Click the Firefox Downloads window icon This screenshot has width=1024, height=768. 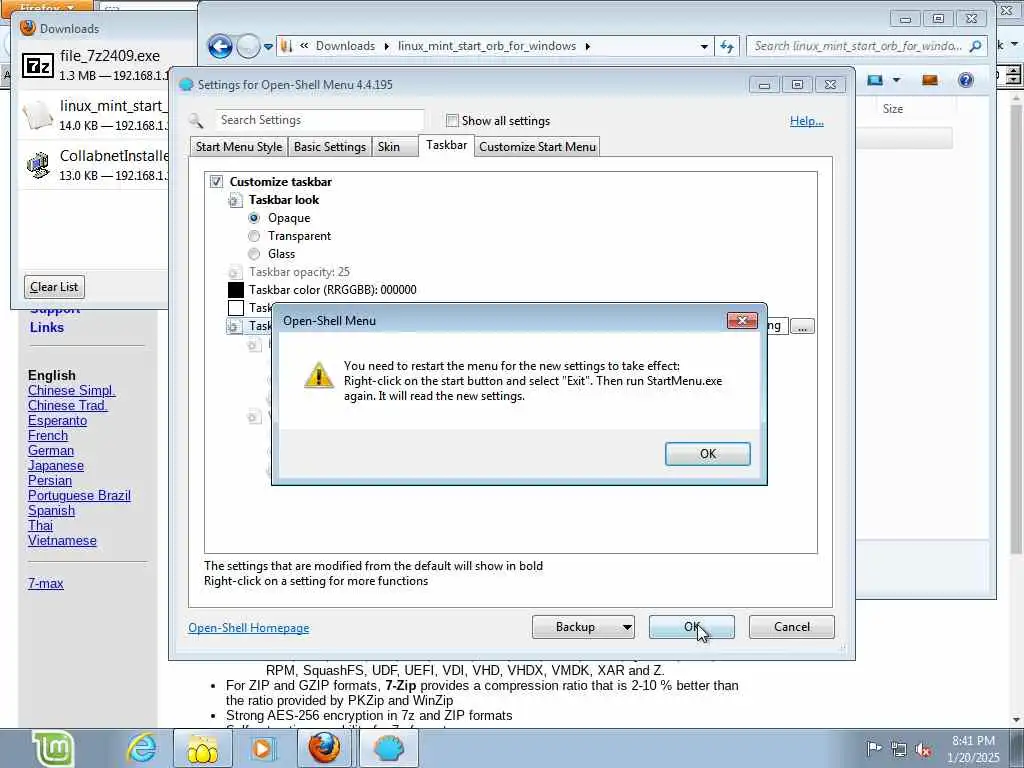click(27, 27)
